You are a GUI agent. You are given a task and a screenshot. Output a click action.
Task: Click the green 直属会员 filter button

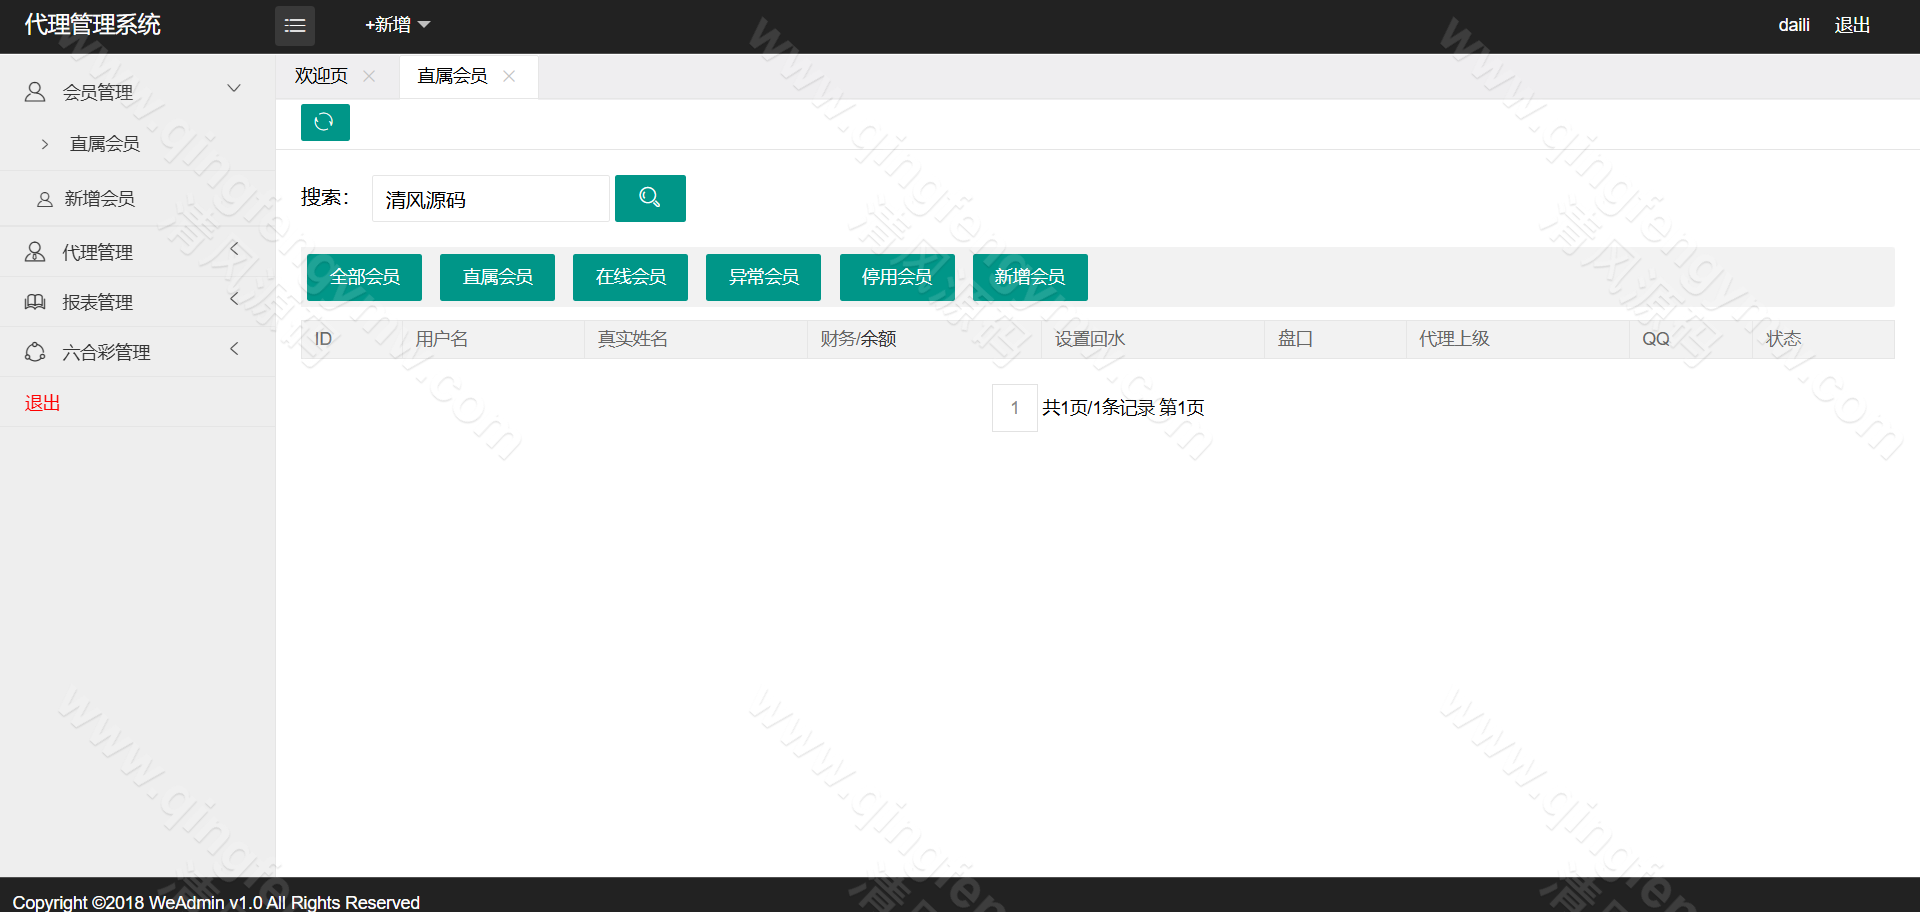pyautogui.click(x=497, y=277)
